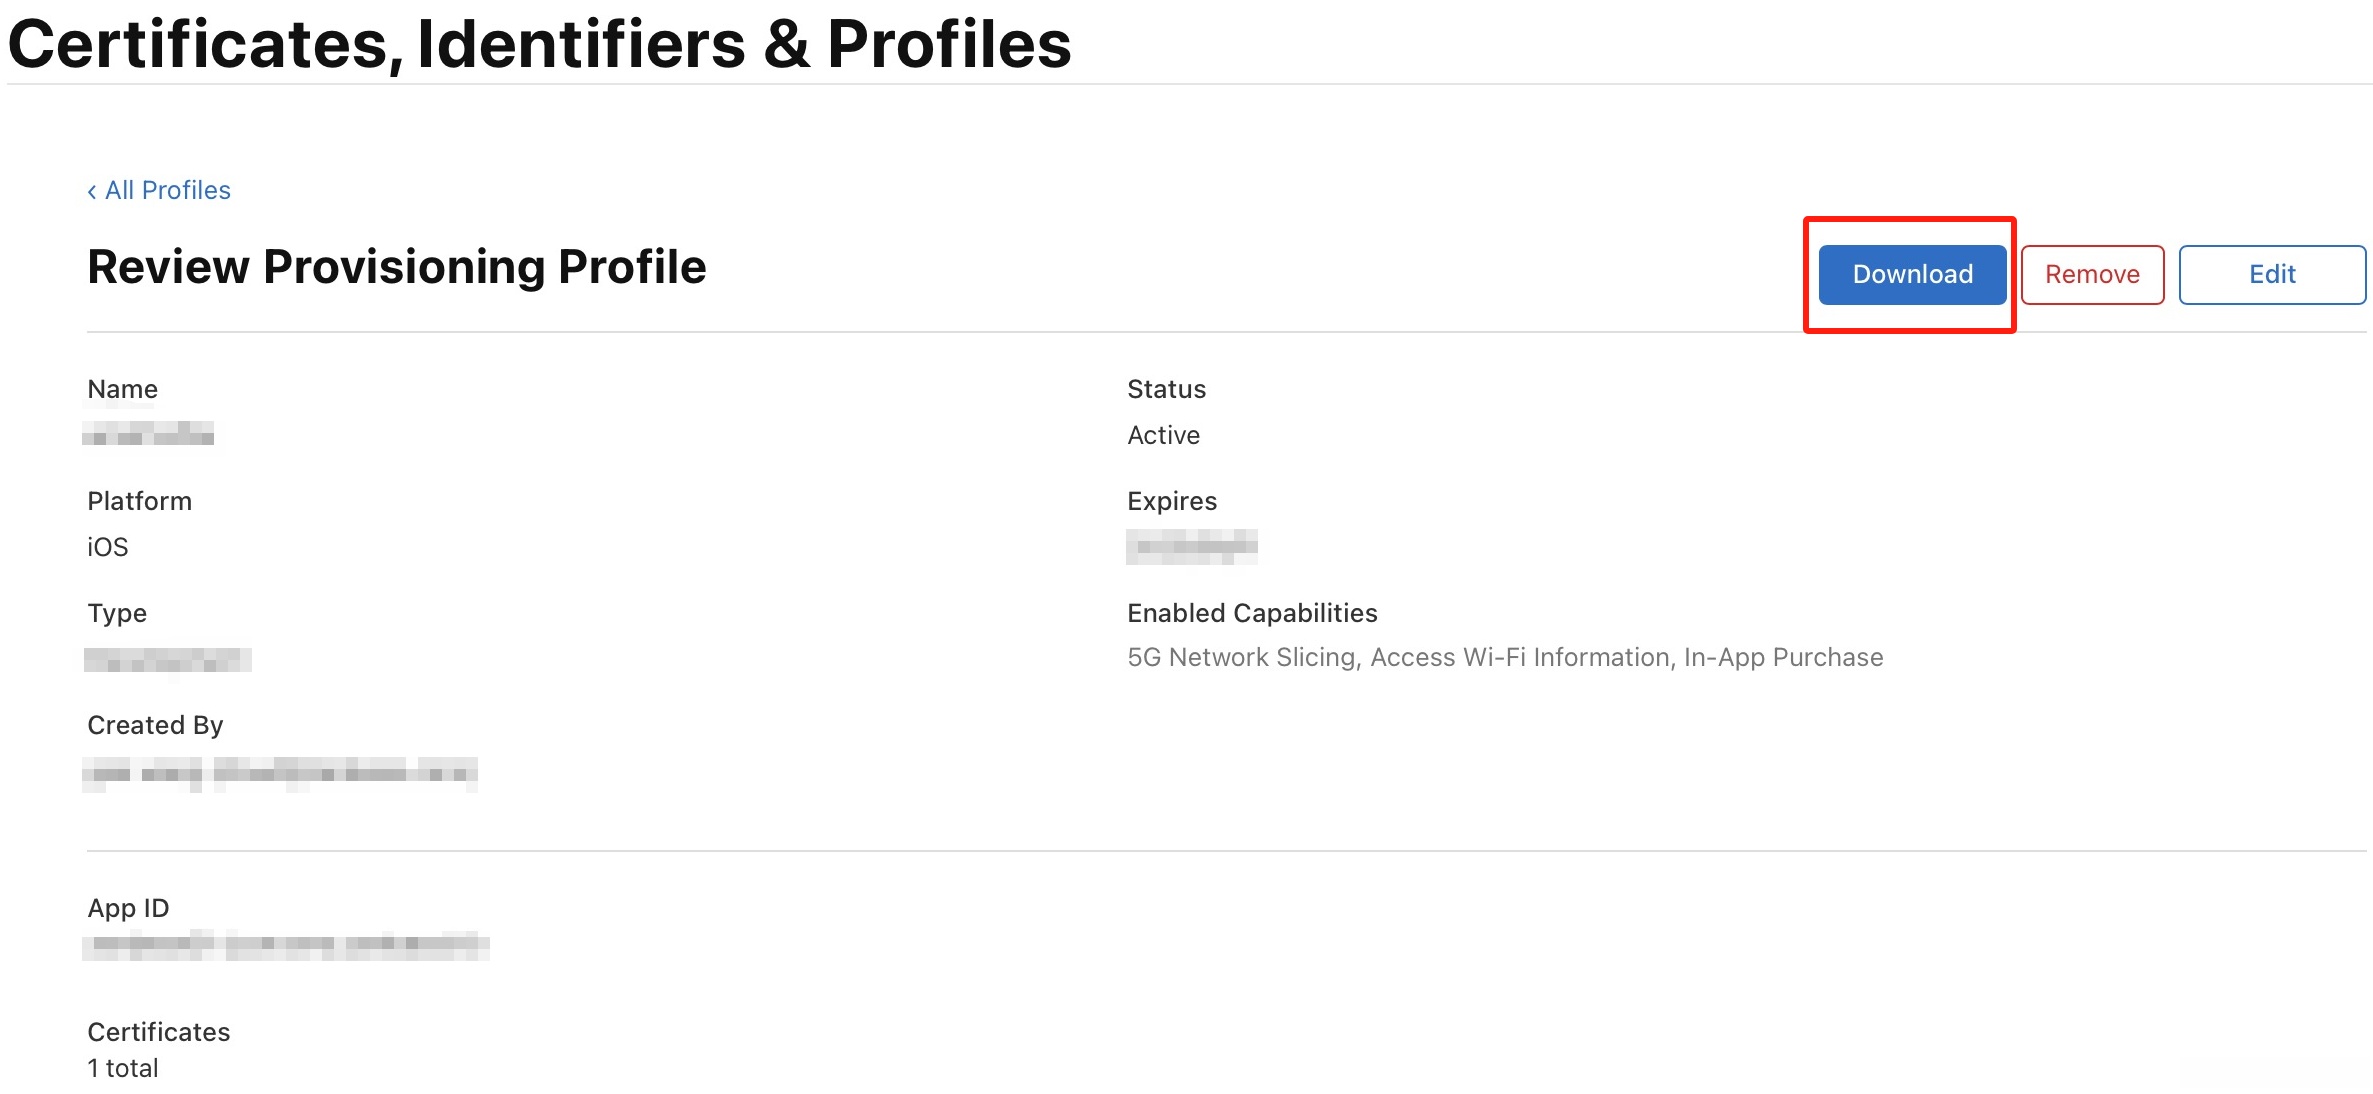The height and width of the screenshot is (1094, 2373).
Task: Click the Status field label
Action: (x=1166, y=389)
